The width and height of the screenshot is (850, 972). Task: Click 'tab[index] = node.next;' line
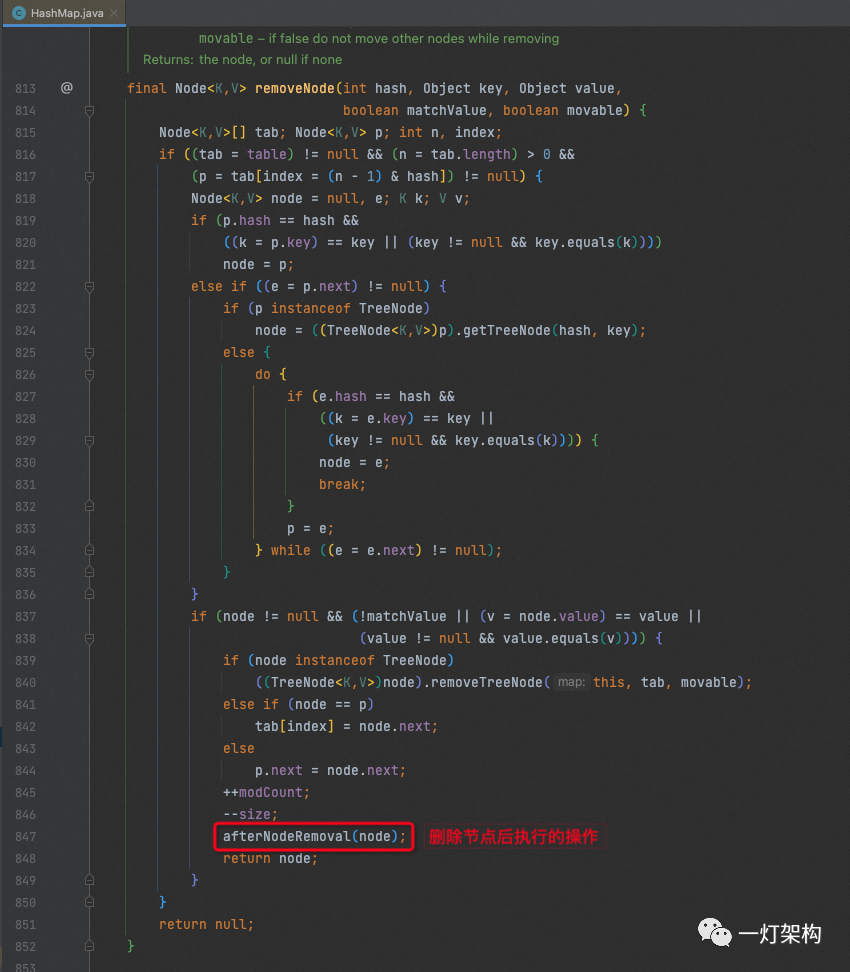coord(346,727)
